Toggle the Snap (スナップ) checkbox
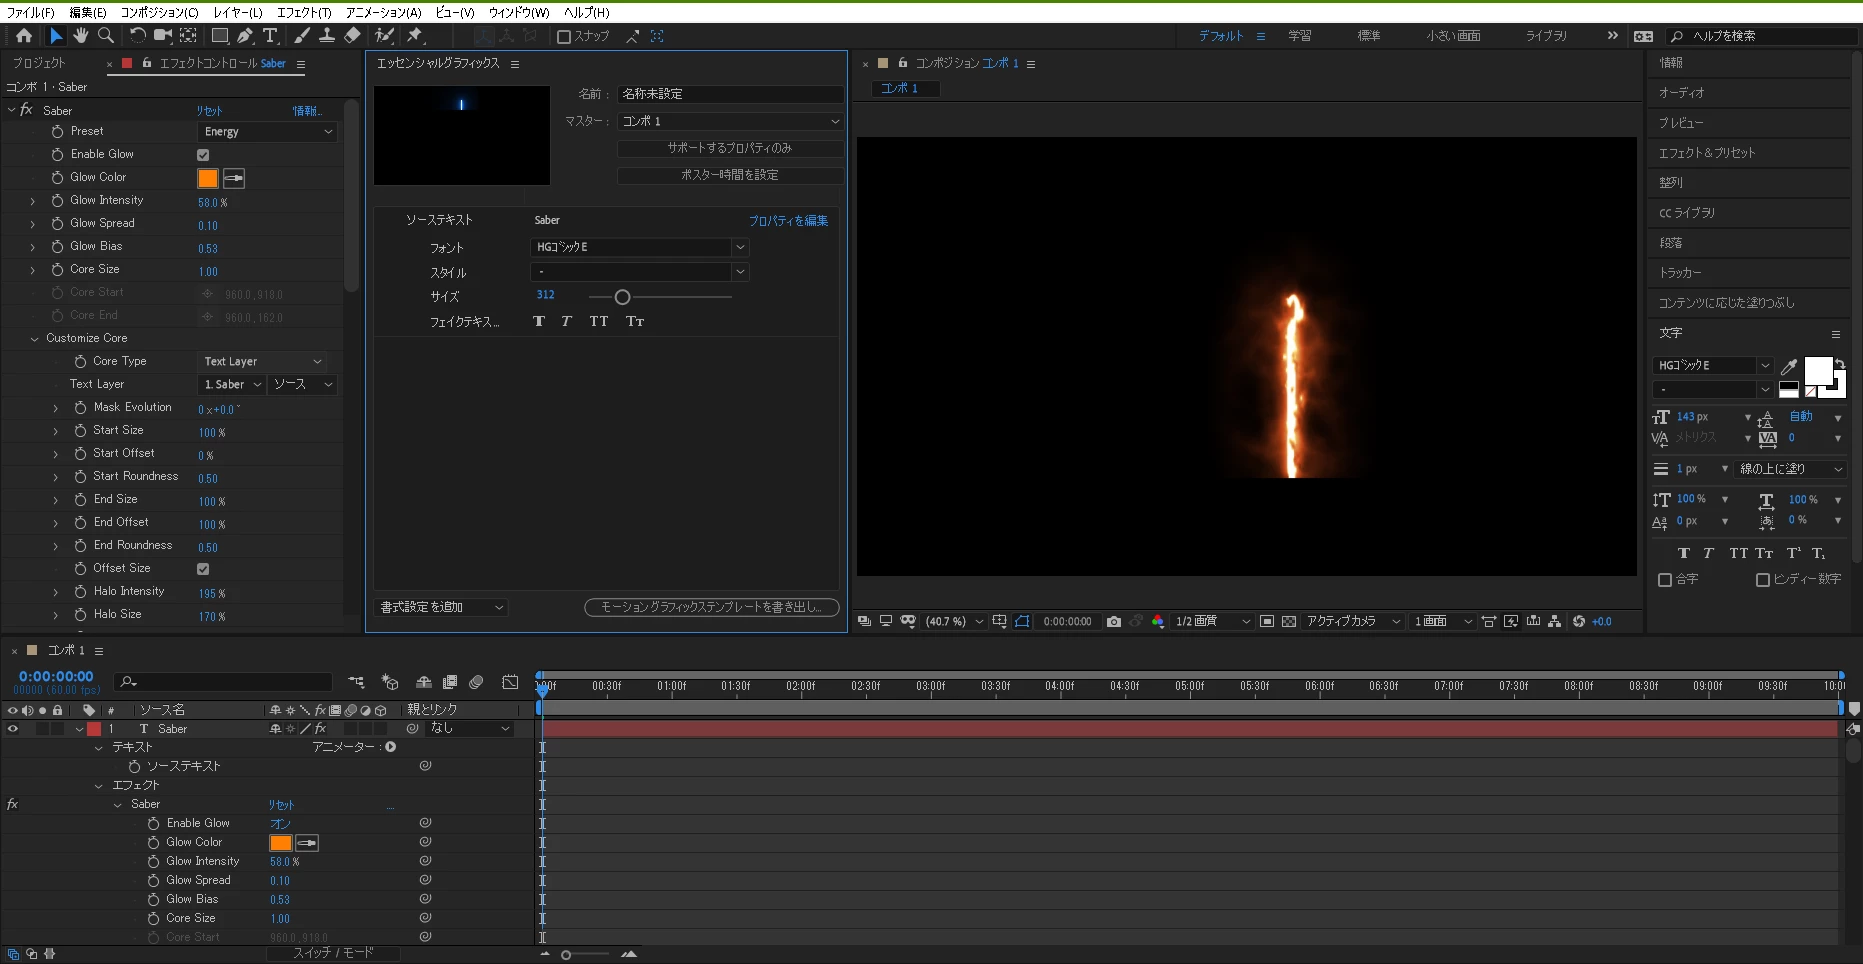 [564, 36]
